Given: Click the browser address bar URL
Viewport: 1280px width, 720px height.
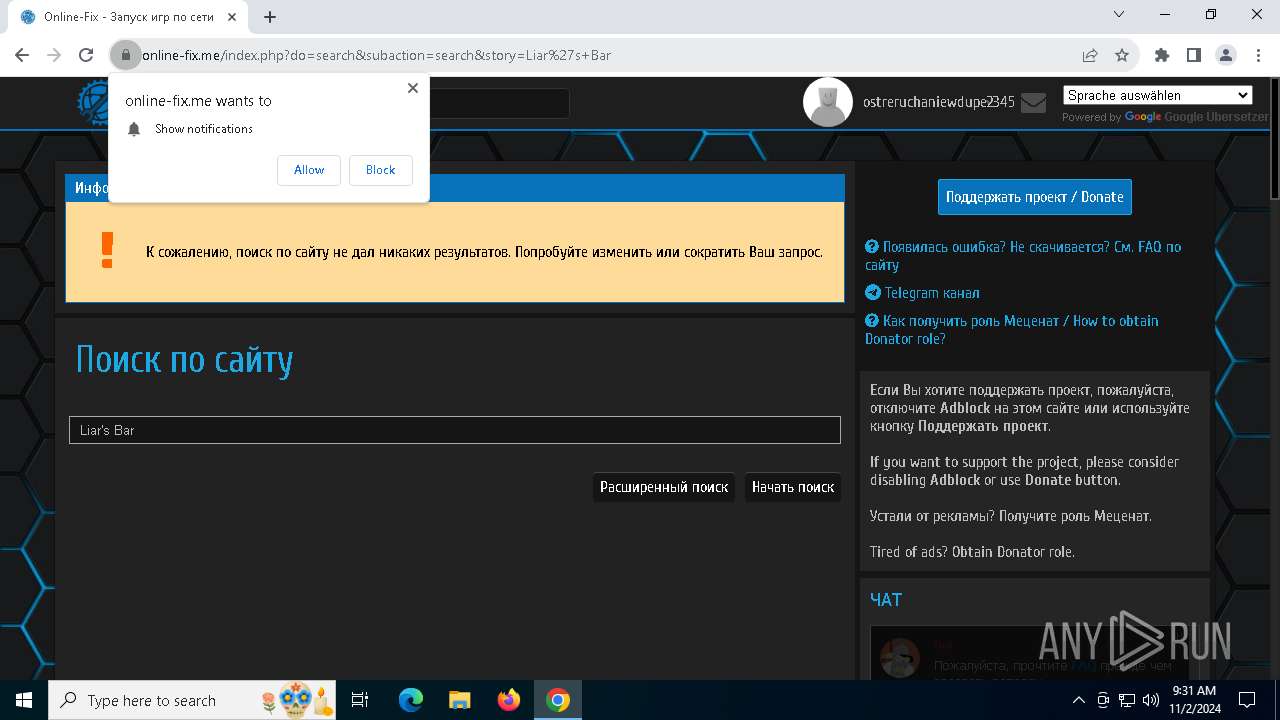Looking at the screenshot, I should [376, 55].
